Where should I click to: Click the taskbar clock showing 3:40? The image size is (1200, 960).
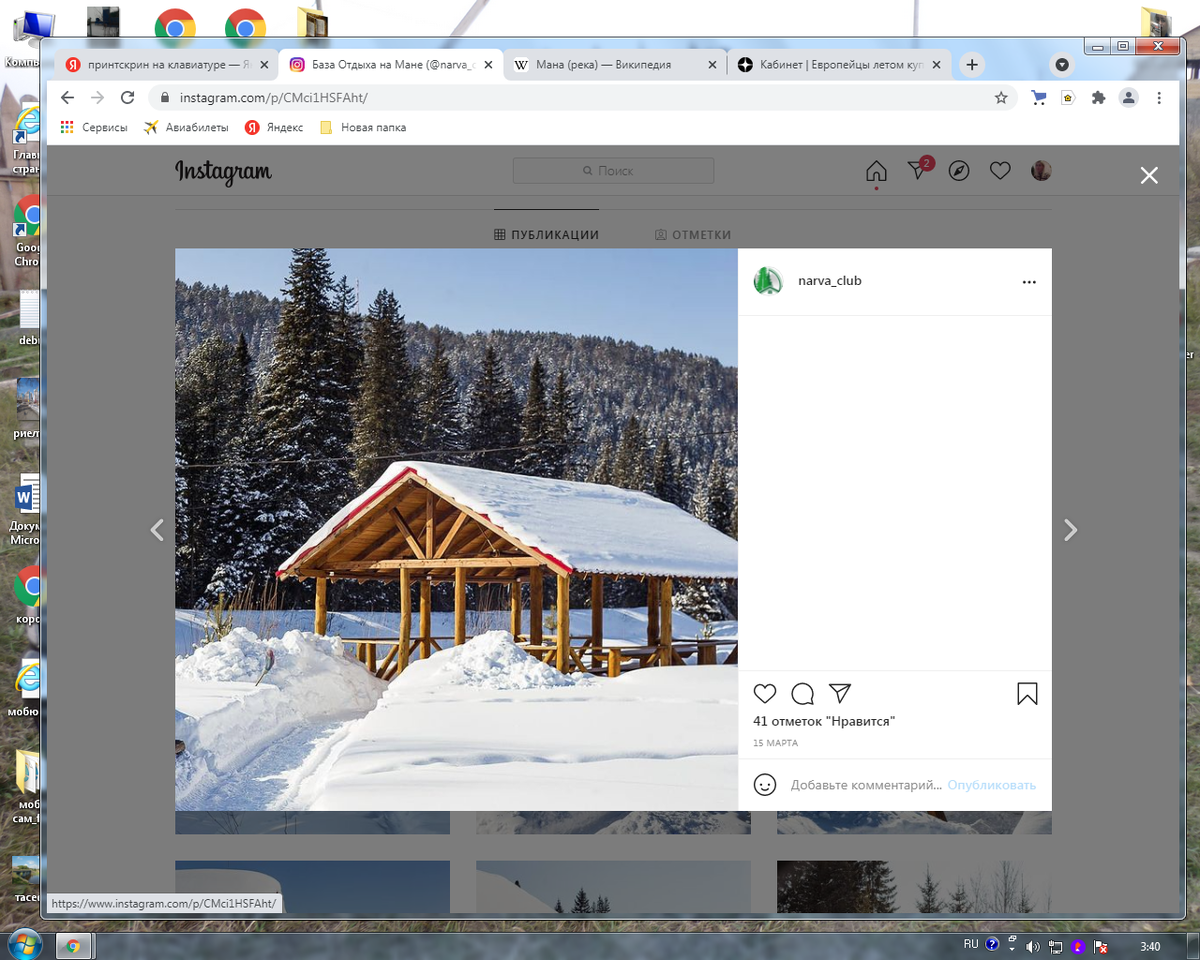pos(1150,946)
